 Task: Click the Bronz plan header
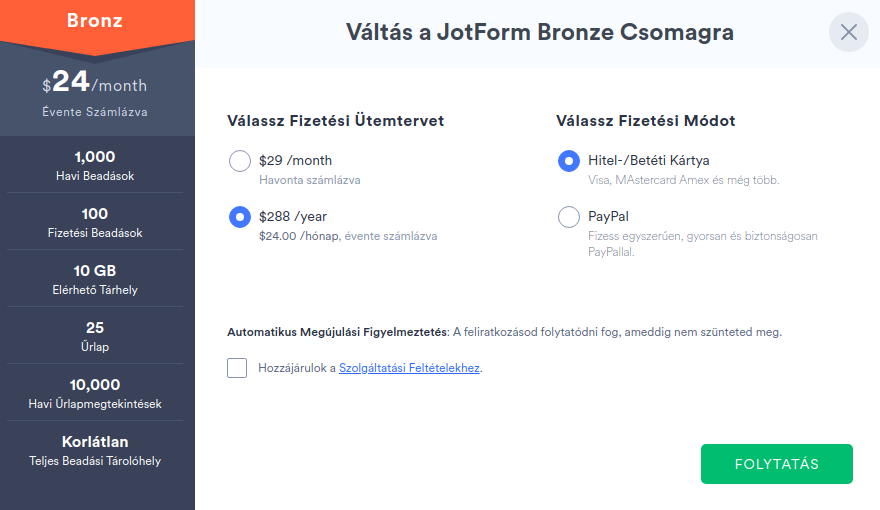pos(97,21)
